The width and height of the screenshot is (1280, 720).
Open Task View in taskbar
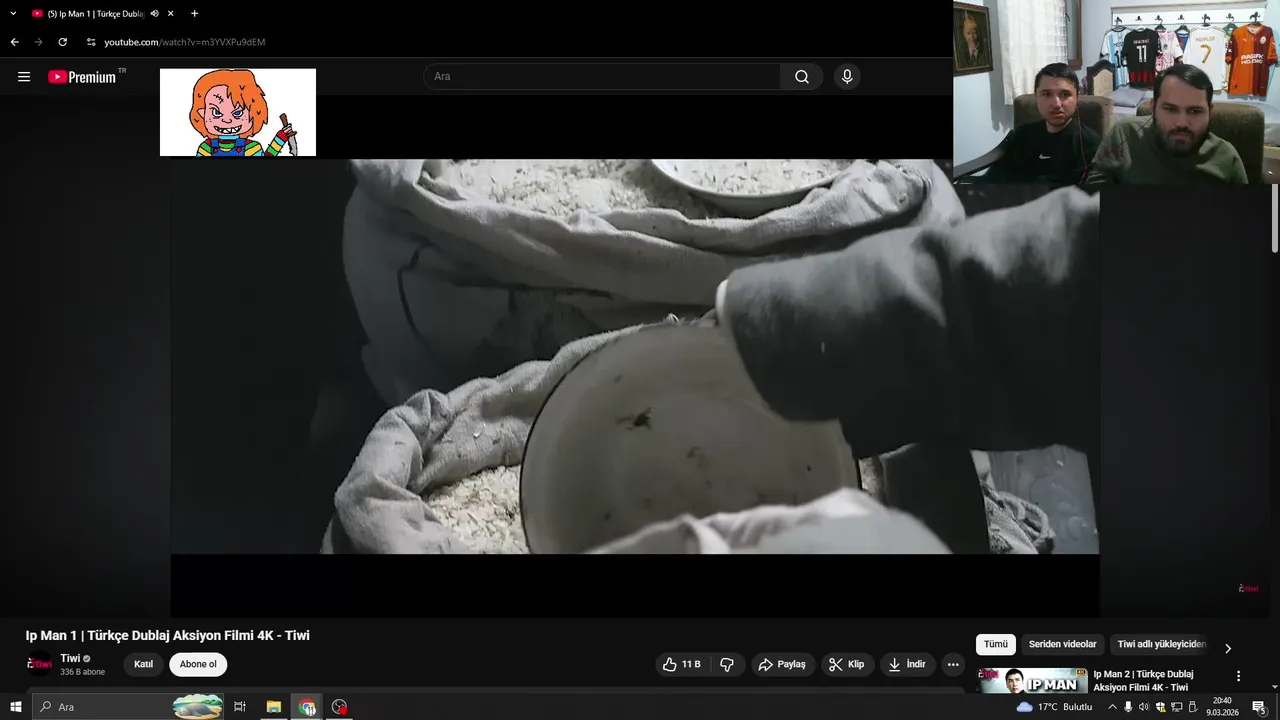click(240, 707)
